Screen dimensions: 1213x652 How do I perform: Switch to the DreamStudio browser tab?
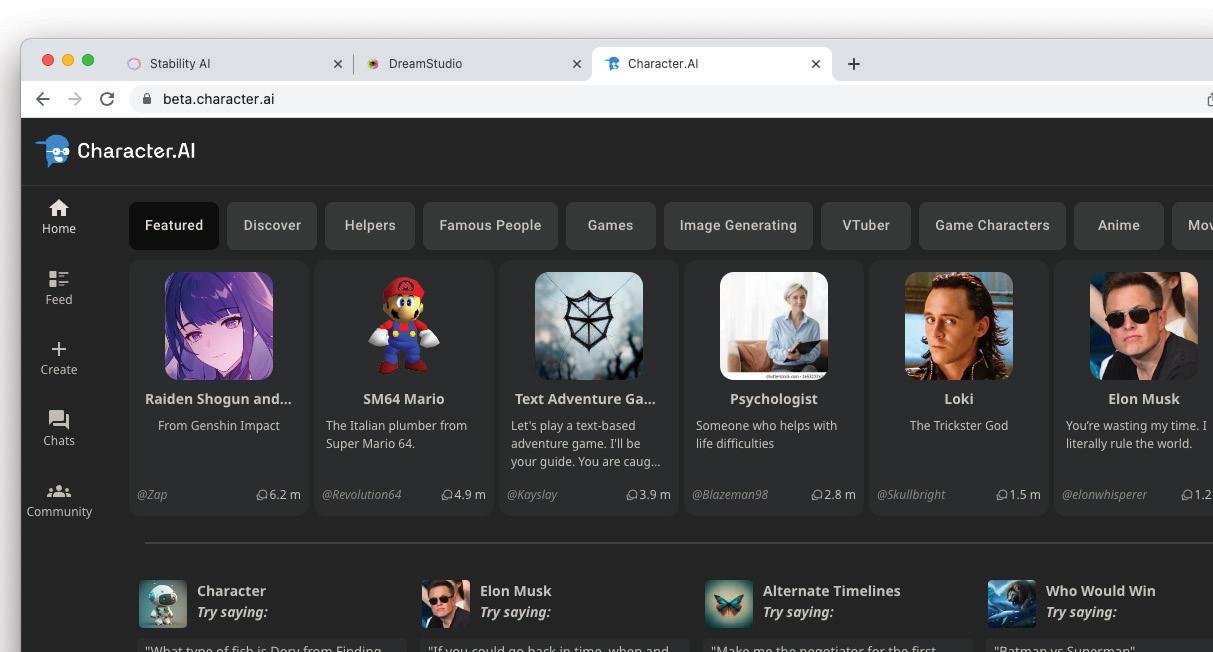(473, 64)
